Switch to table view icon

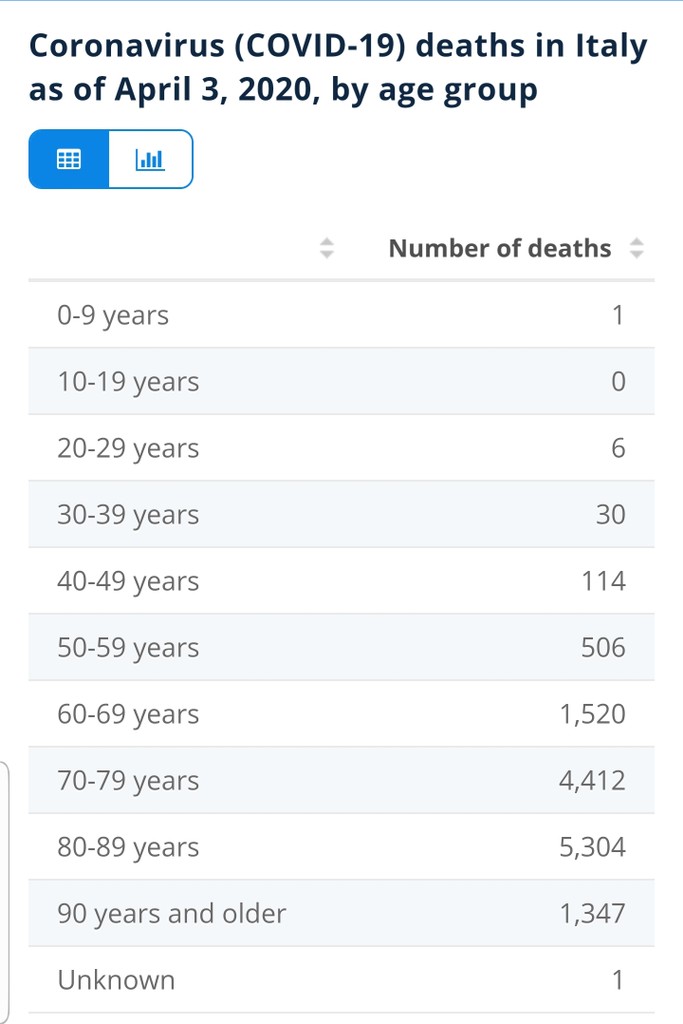click(69, 159)
